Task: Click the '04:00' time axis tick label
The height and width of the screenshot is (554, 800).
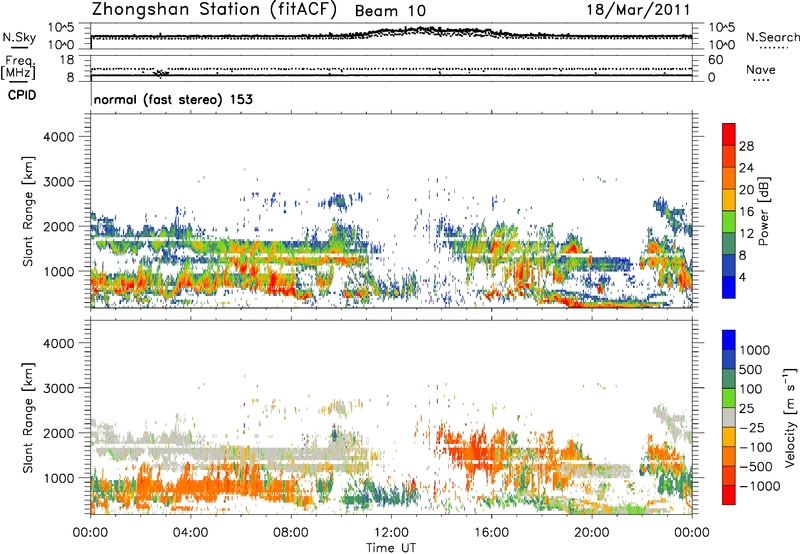Action: tap(191, 533)
